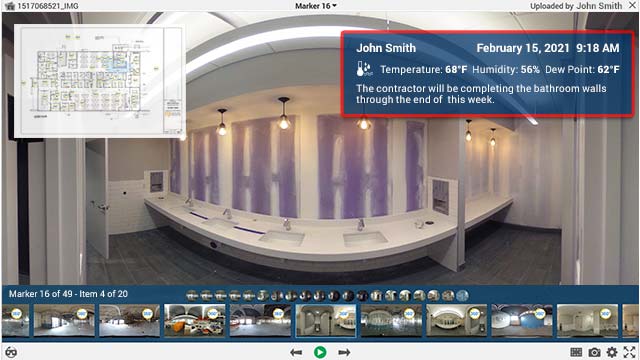Open the second filmstrip thumbnail
640x360 pixels.
point(64,320)
